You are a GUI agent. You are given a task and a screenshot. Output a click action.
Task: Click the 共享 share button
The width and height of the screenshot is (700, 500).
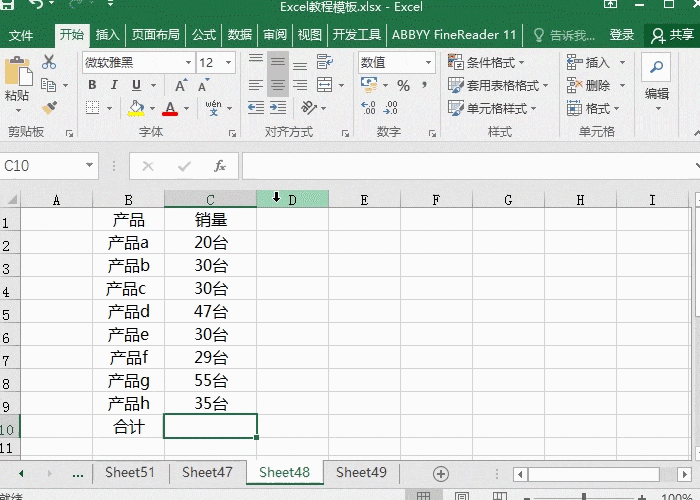(674, 34)
